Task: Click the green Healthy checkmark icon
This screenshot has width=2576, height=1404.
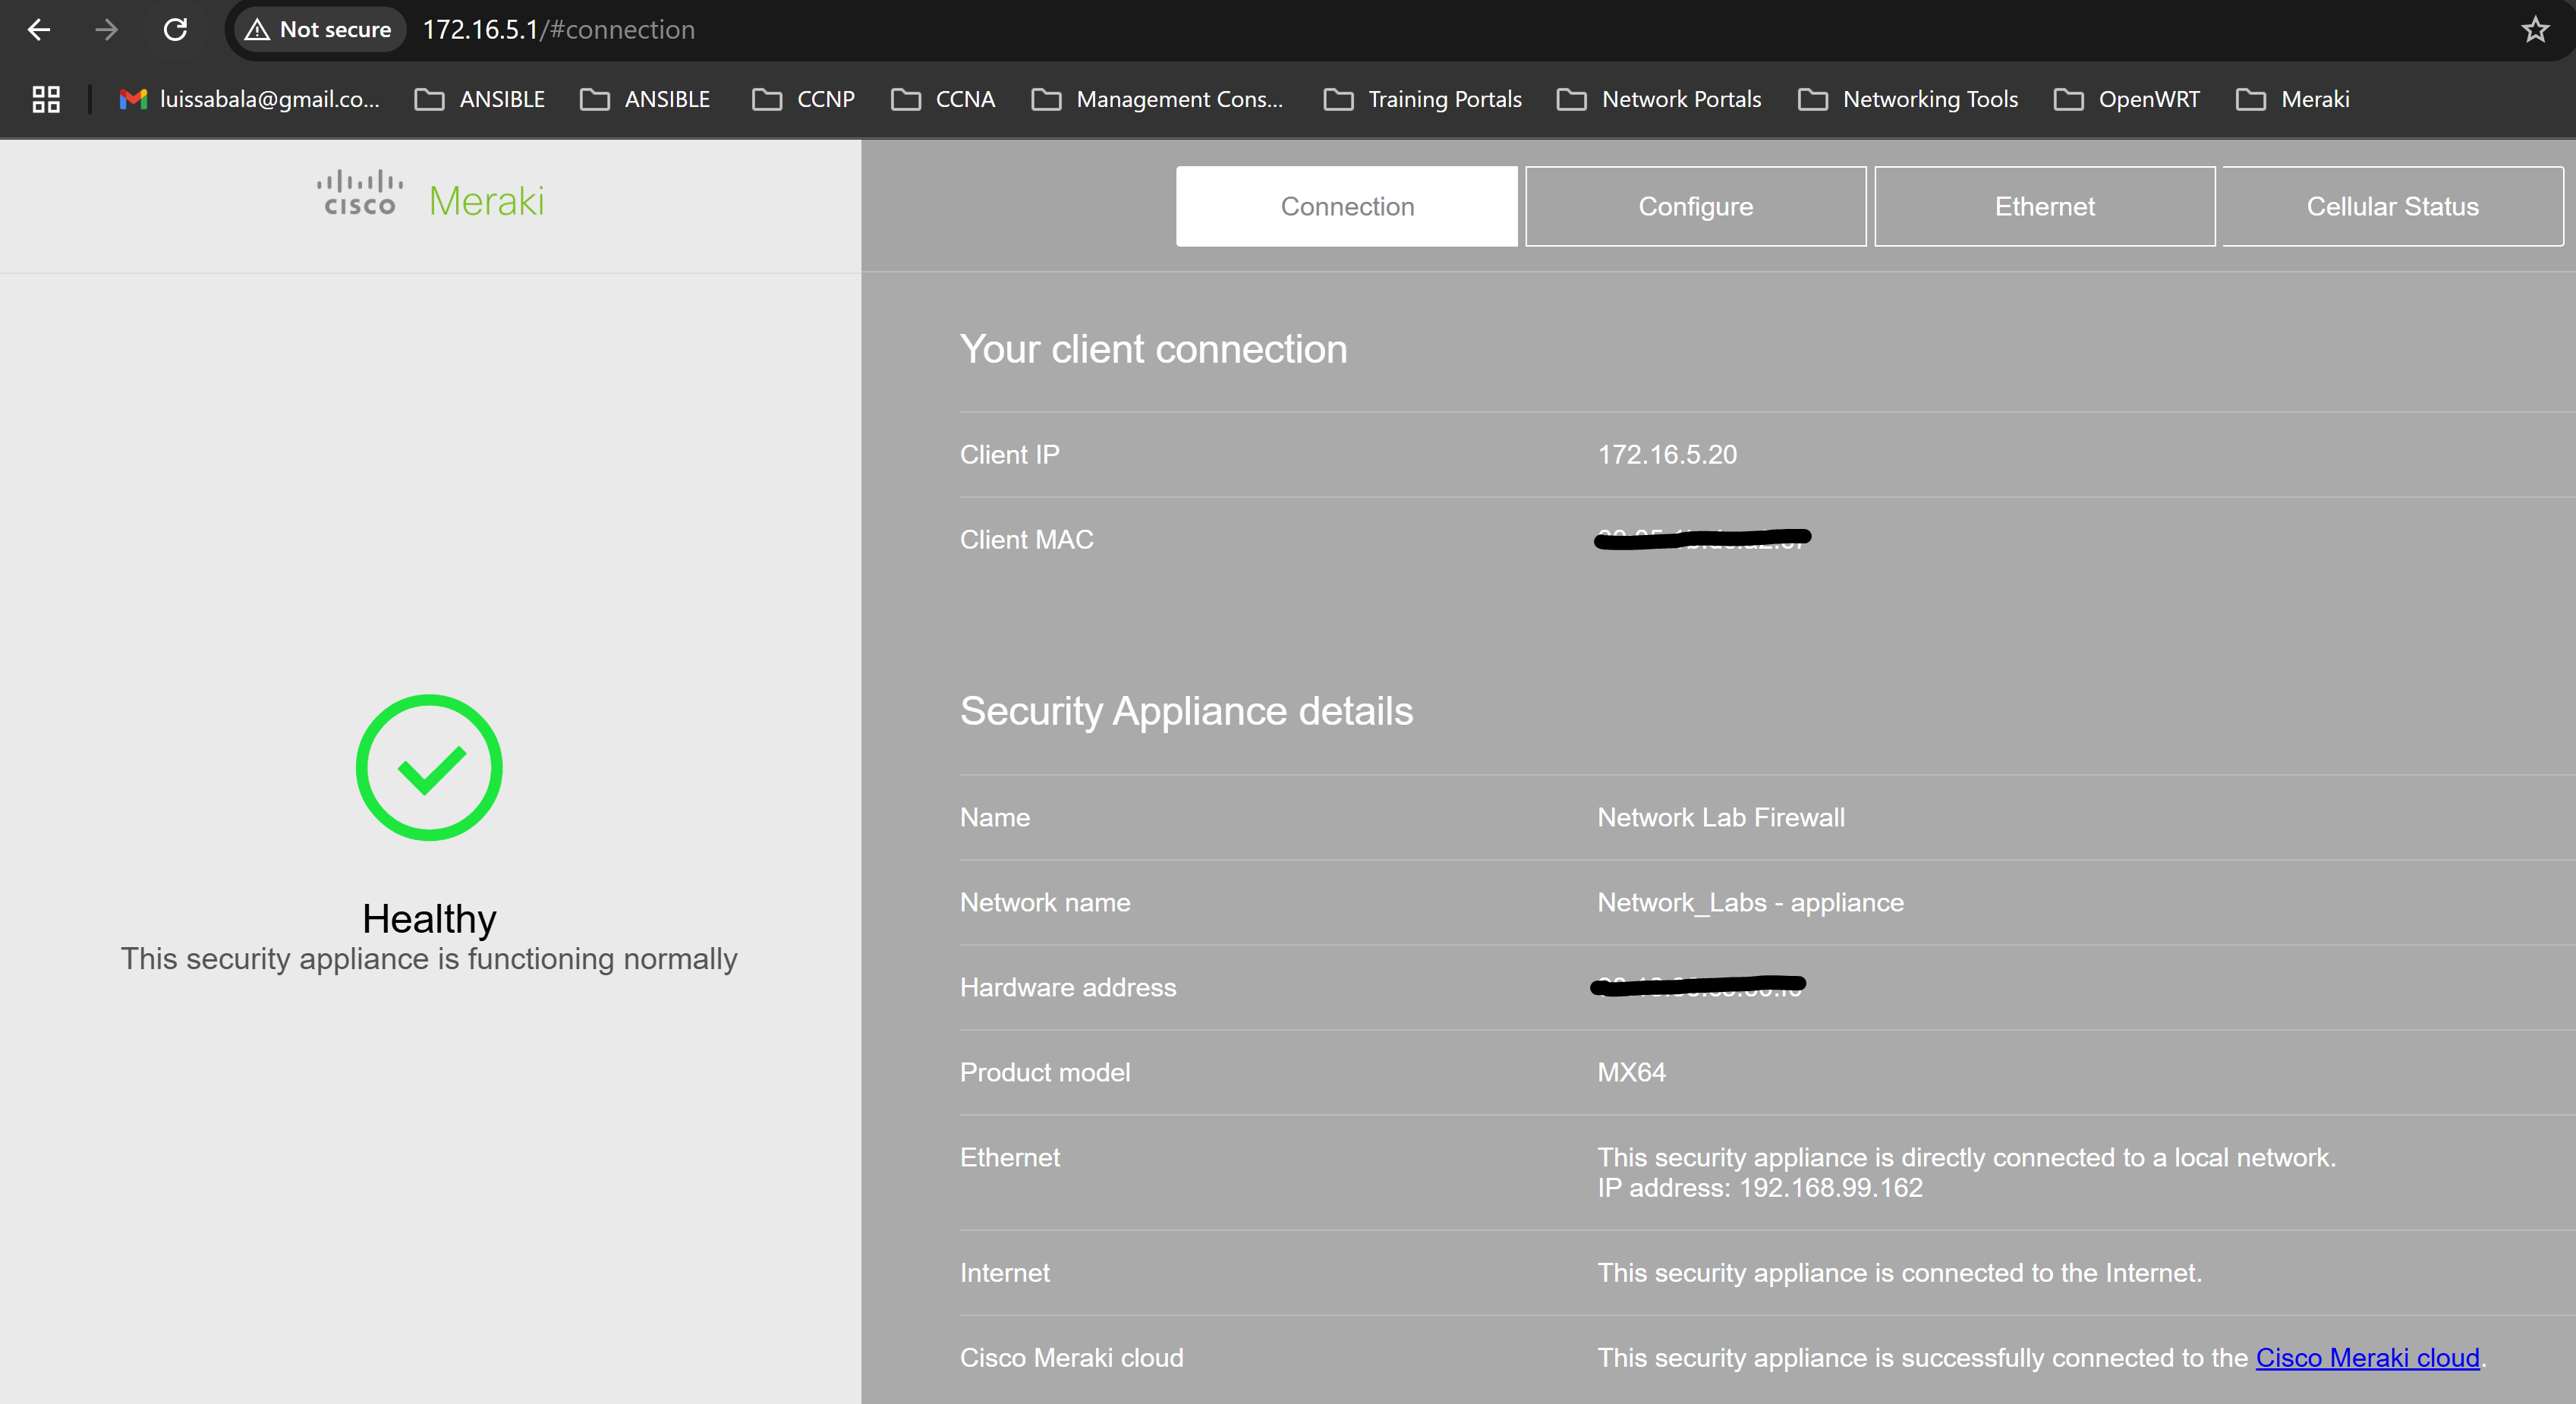Action: (x=429, y=767)
